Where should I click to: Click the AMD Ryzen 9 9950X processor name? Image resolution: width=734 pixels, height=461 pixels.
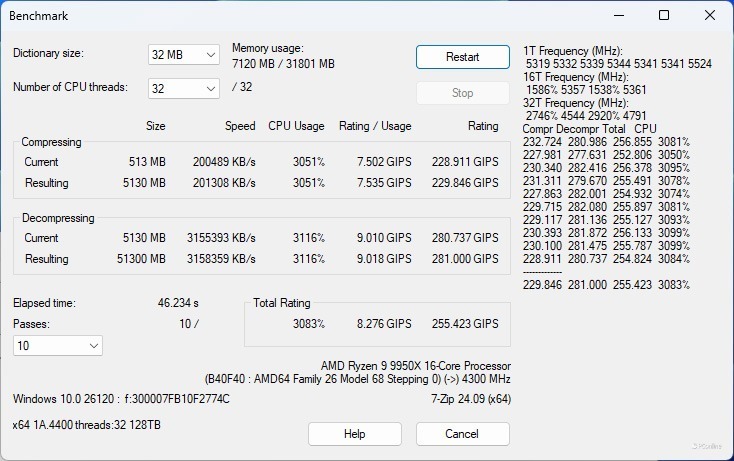tap(415, 366)
